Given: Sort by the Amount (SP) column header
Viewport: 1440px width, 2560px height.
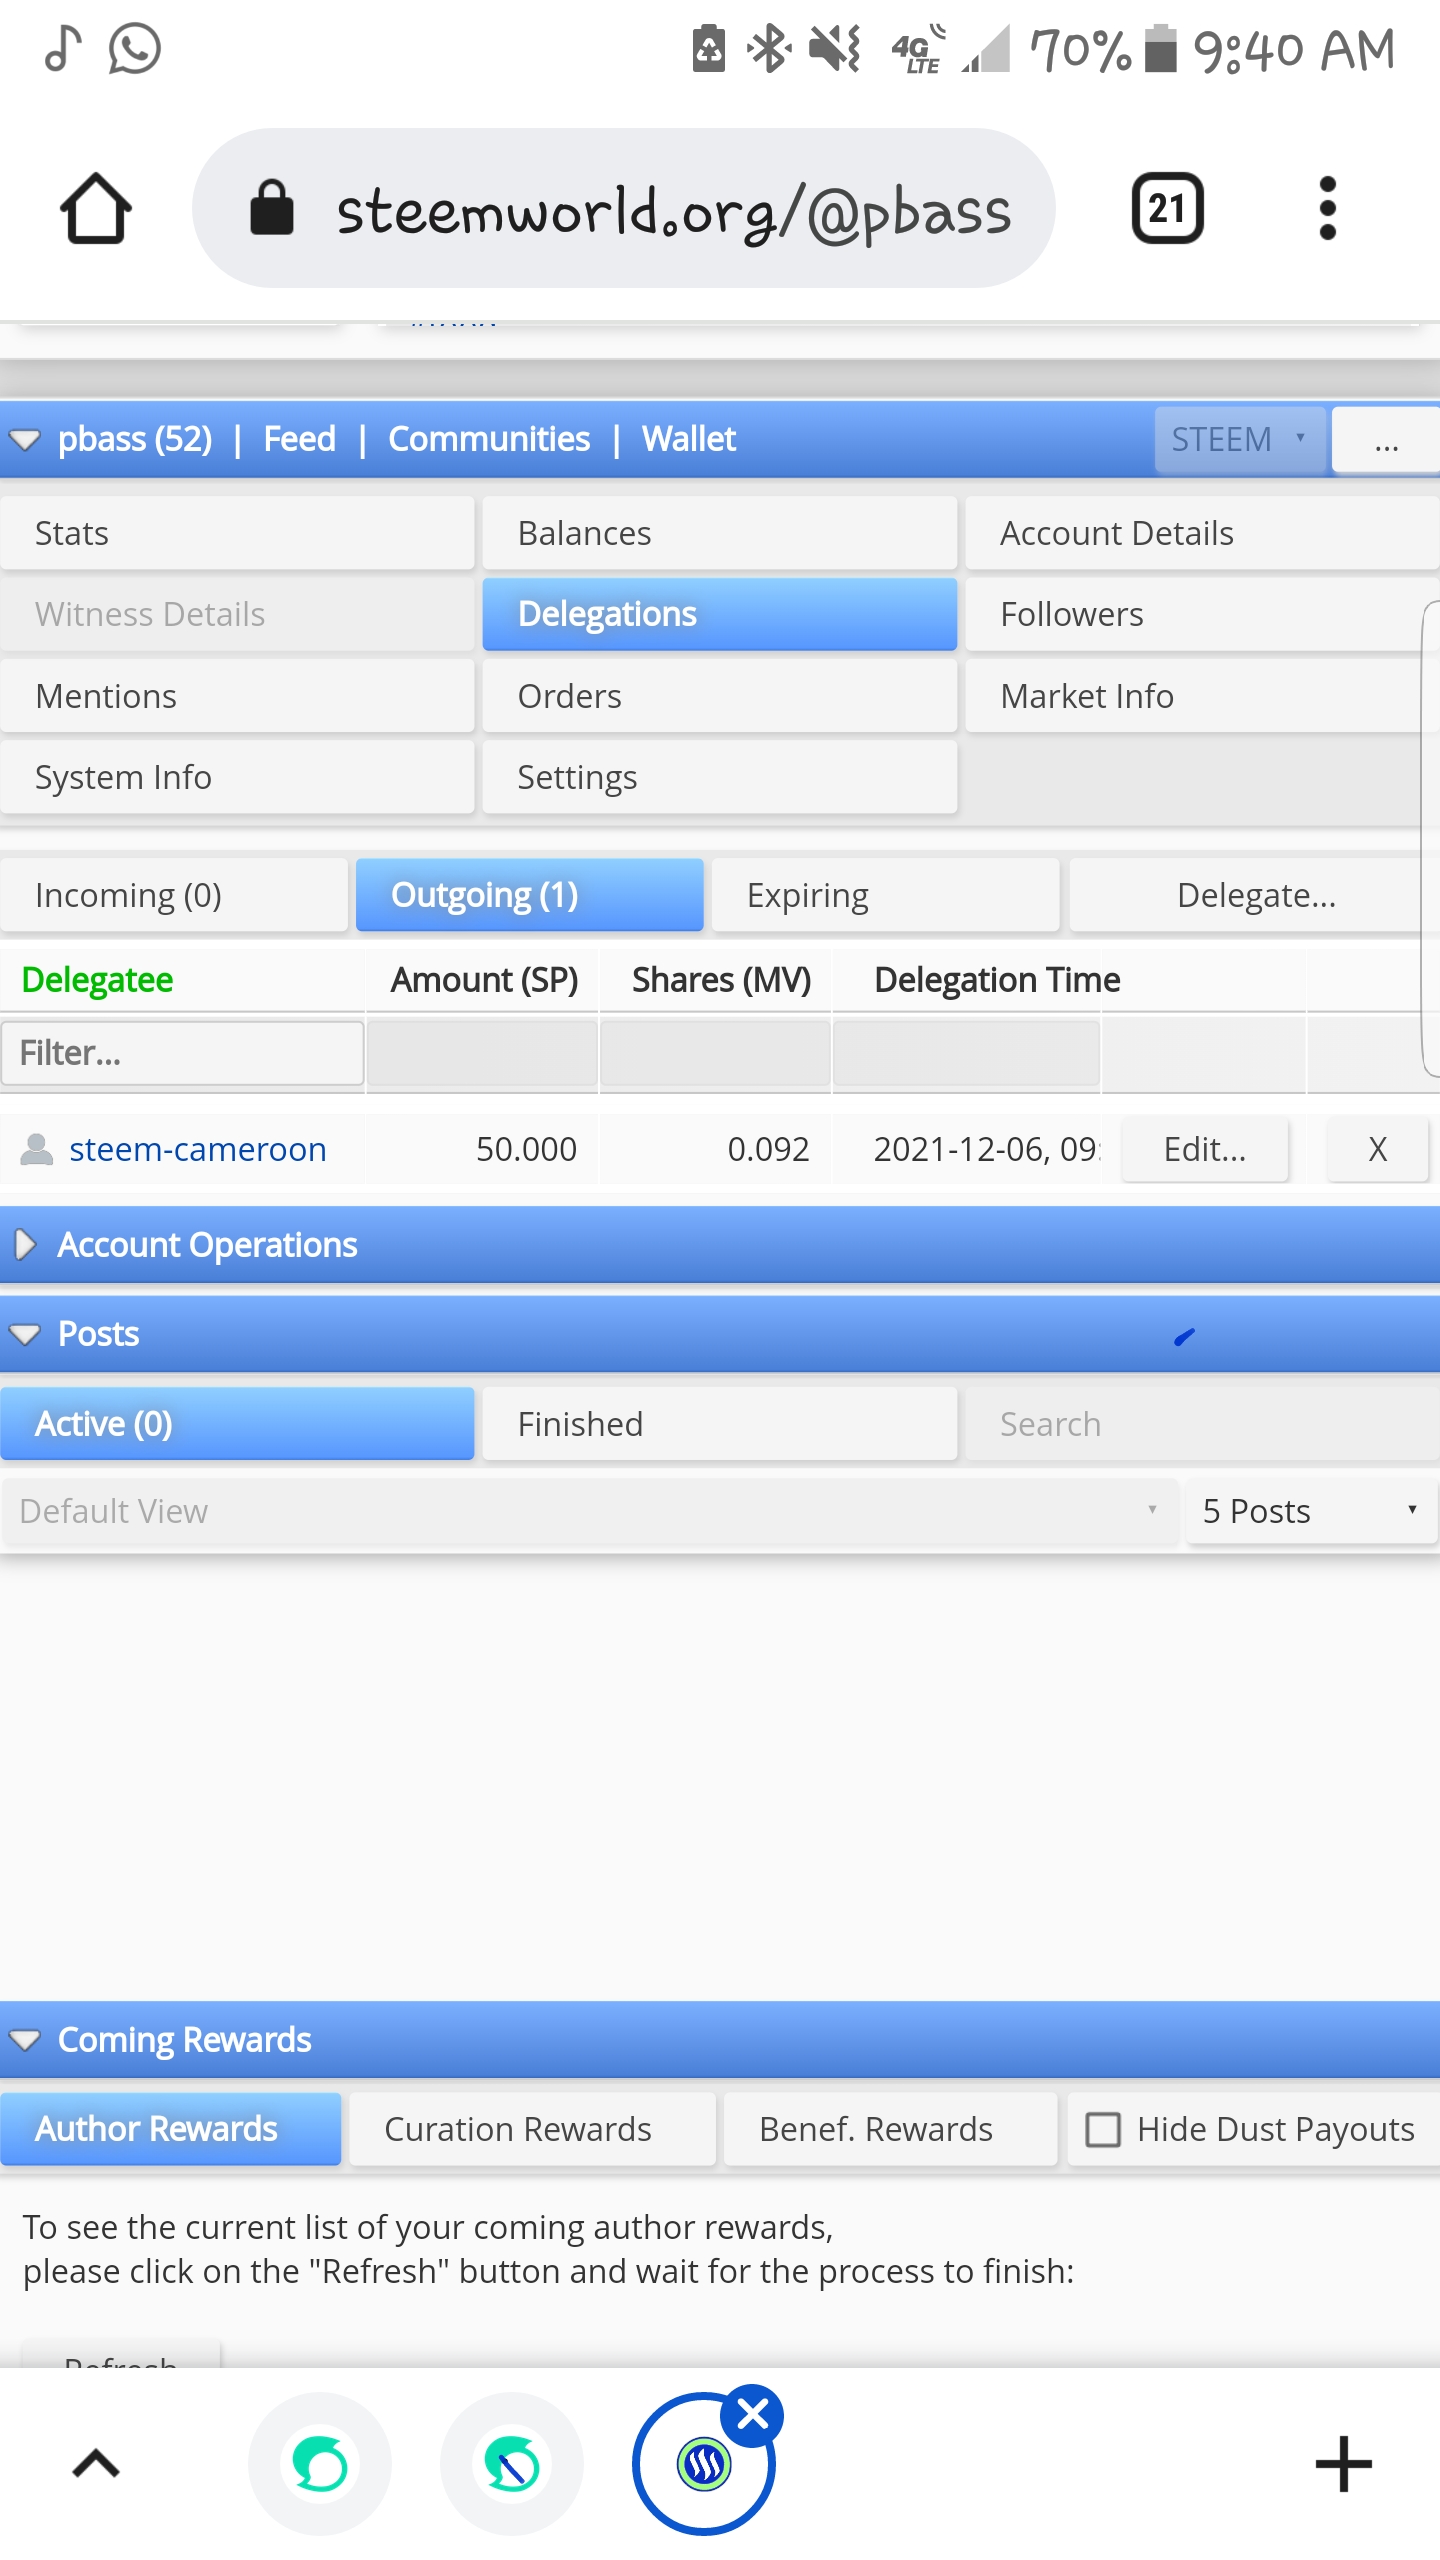Looking at the screenshot, I should click(x=484, y=980).
